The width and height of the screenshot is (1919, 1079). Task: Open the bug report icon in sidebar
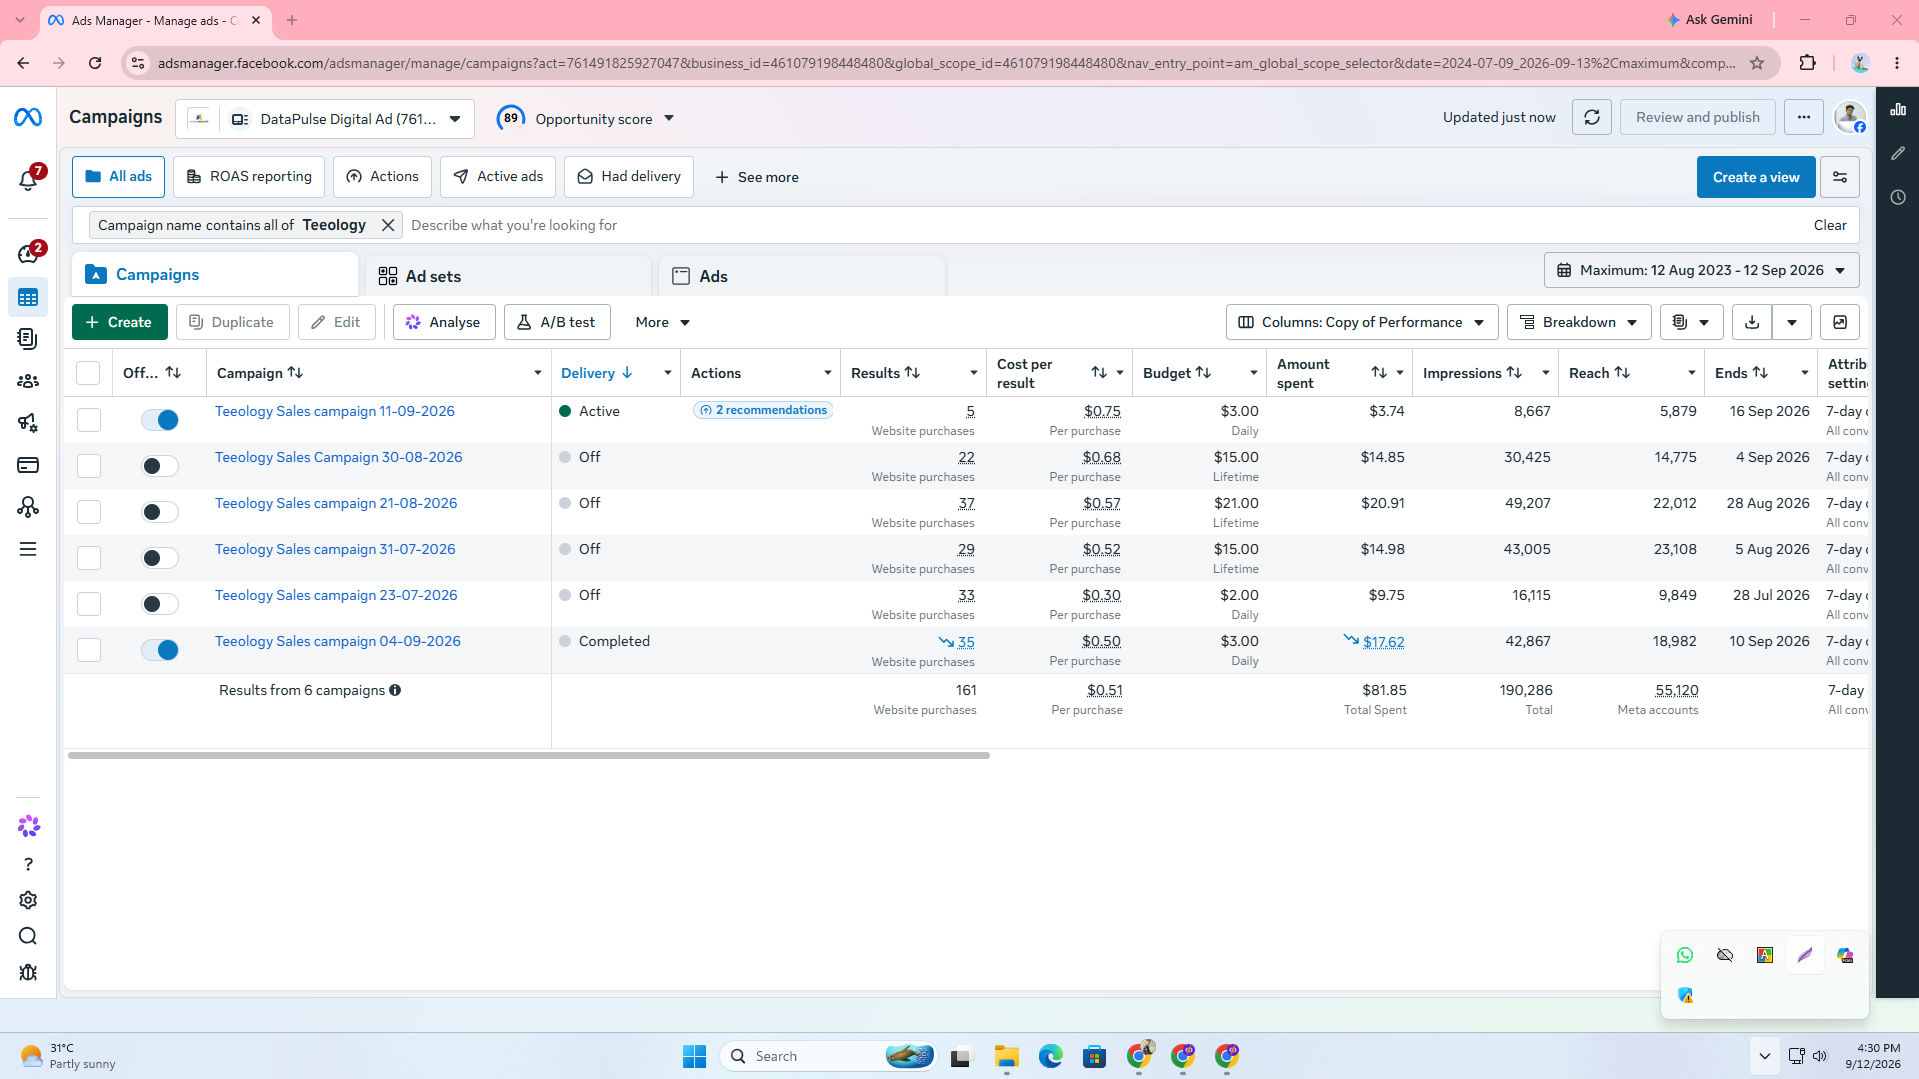point(28,972)
